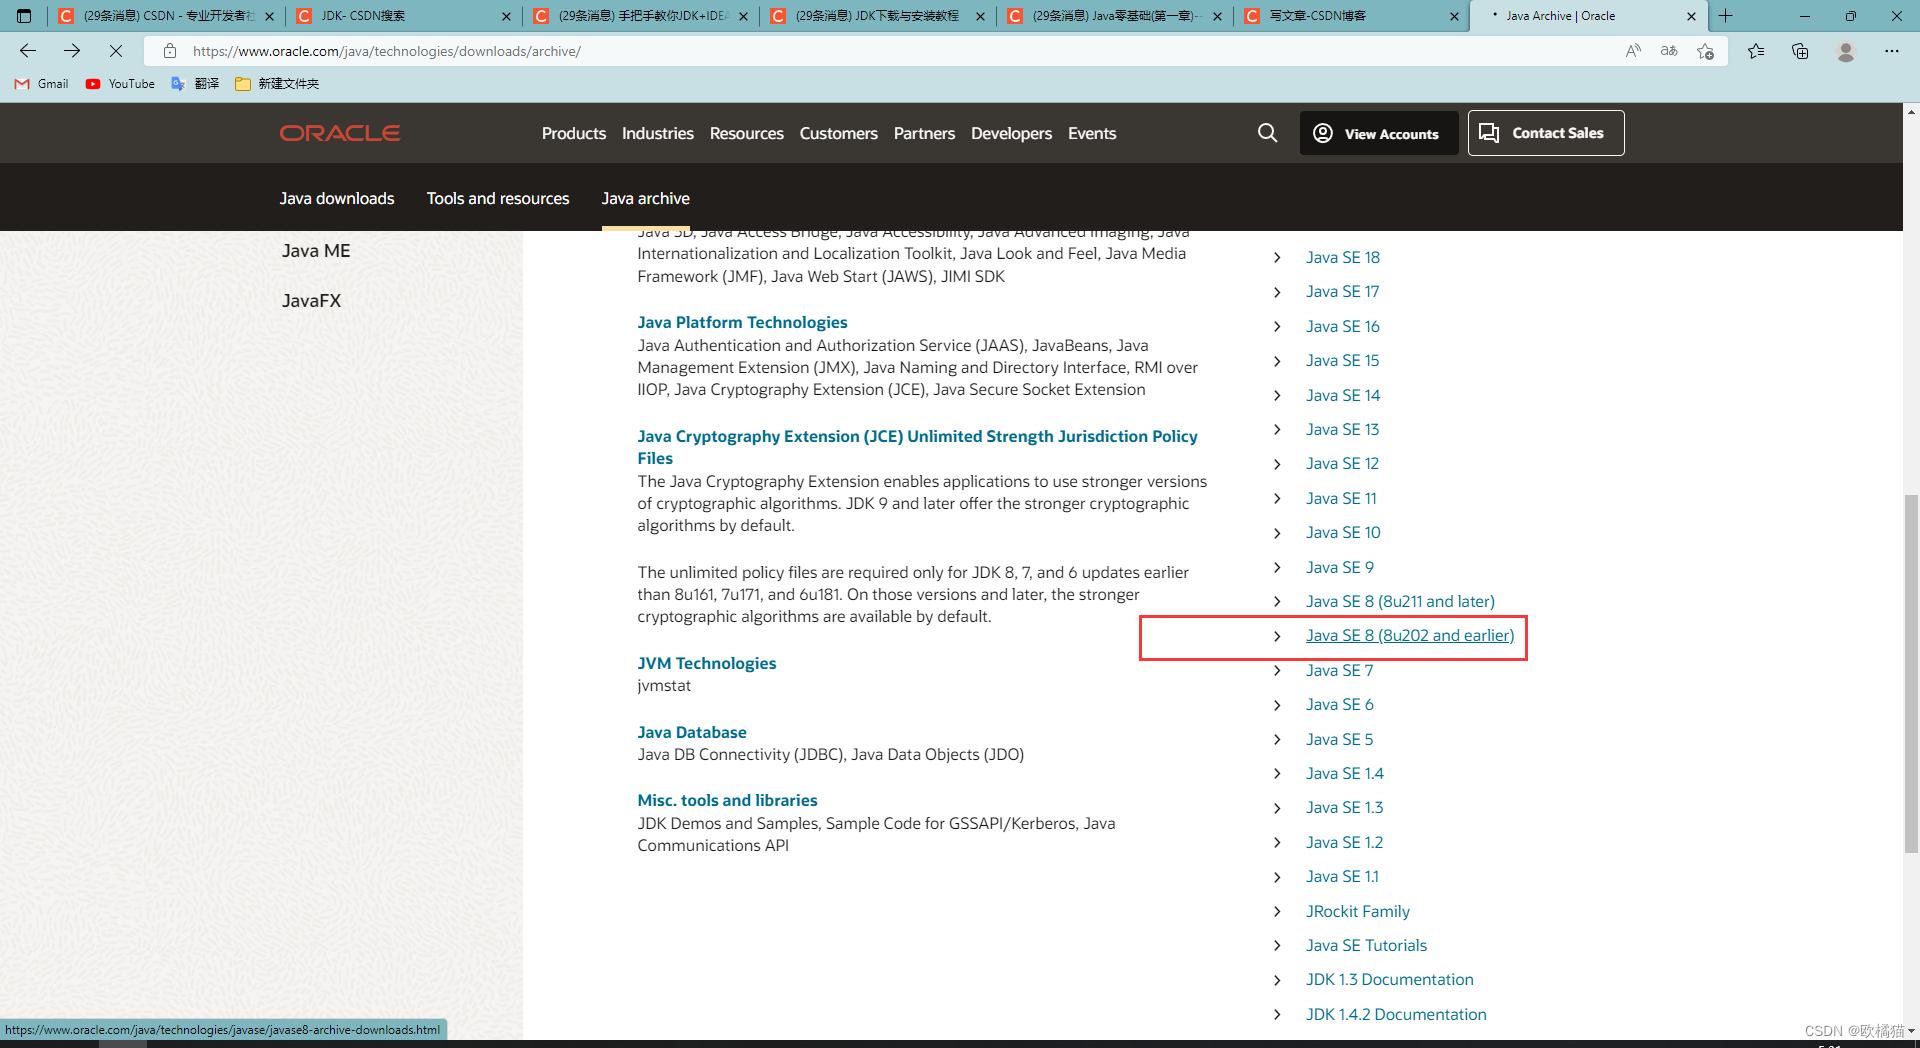Go to Java downloads section
1920x1048 pixels.
337,198
